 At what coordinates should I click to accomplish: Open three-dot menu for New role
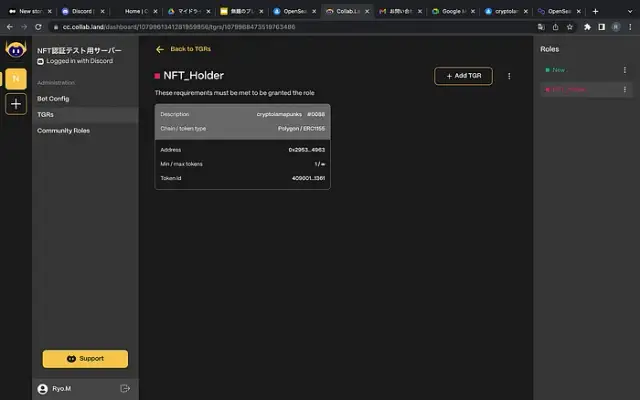pyautogui.click(x=625, y=70)
